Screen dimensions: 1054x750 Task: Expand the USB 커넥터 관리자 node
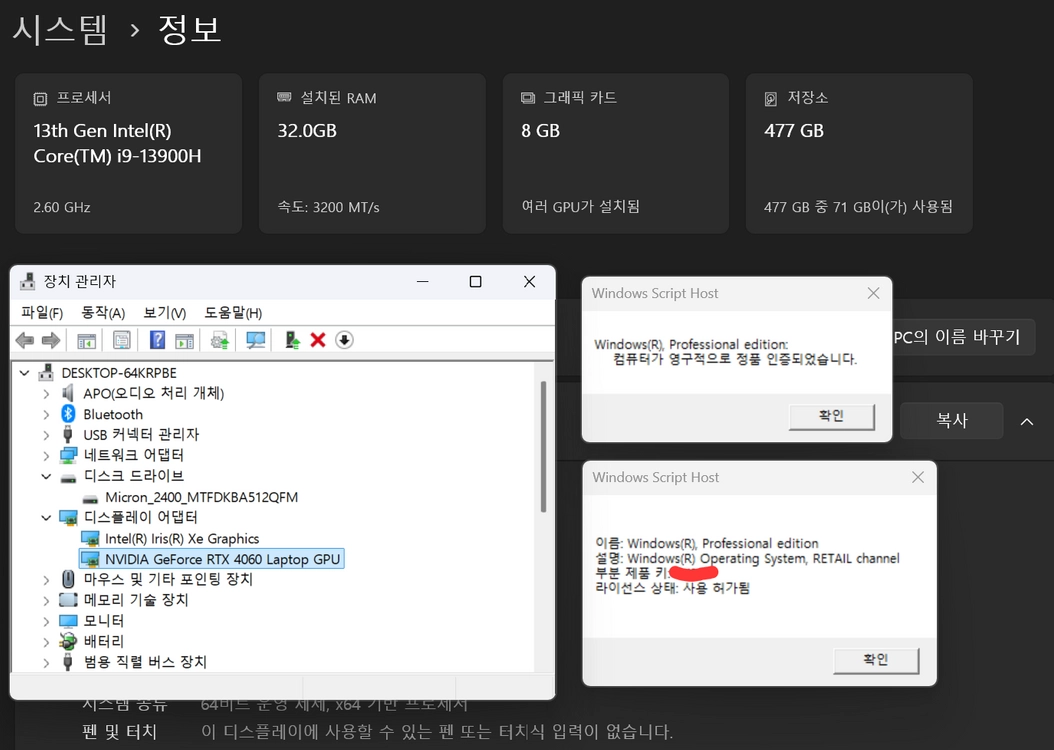[x=46, y=435]
